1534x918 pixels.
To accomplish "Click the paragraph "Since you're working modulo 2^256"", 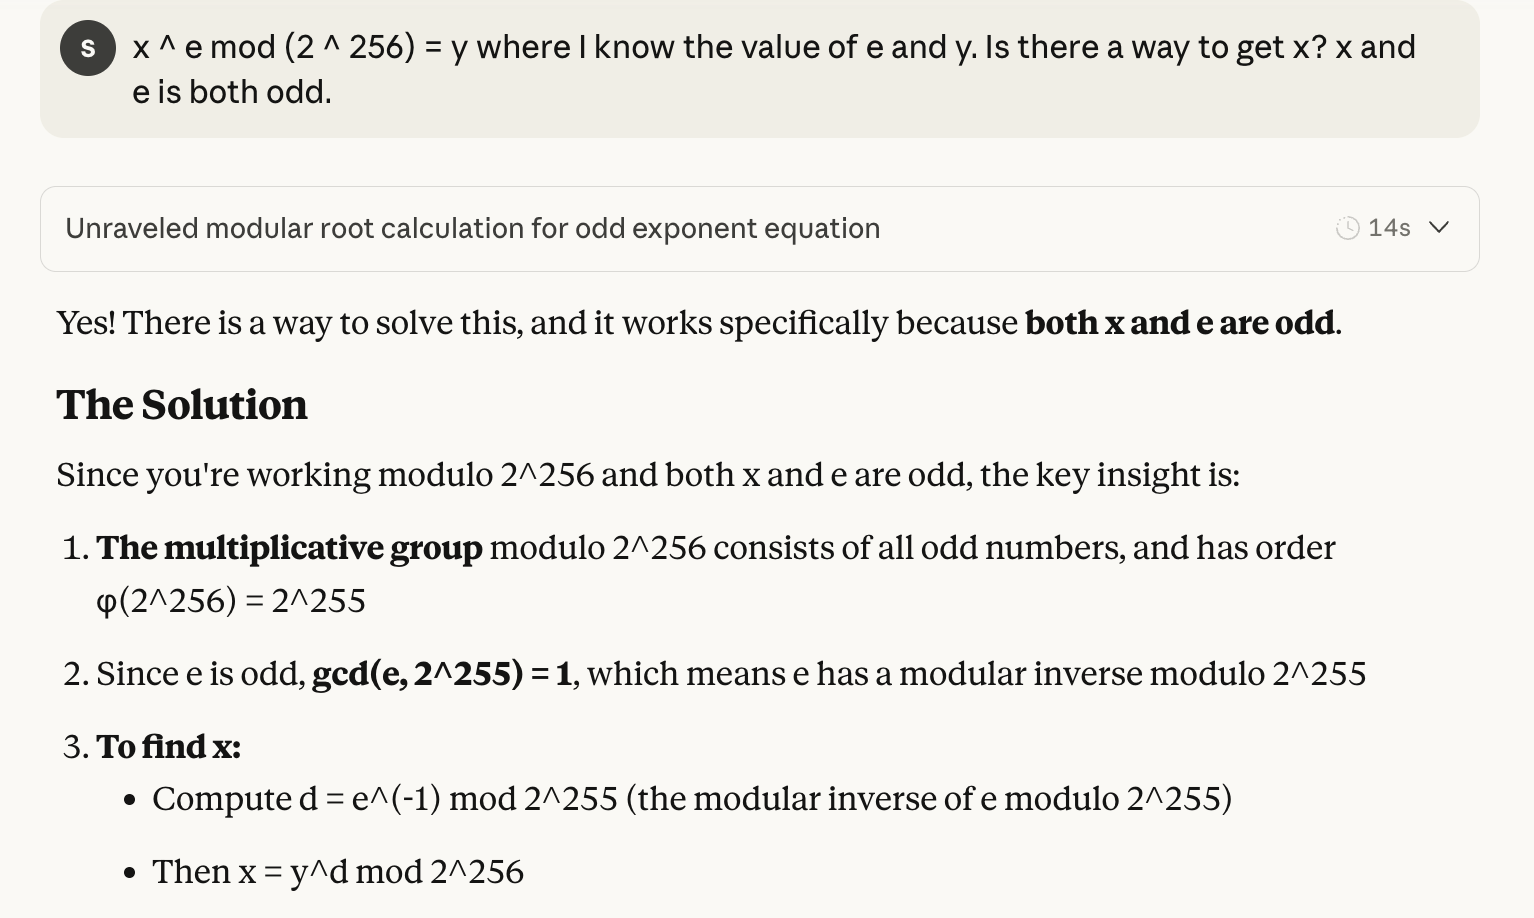I will tap(647, 474).
